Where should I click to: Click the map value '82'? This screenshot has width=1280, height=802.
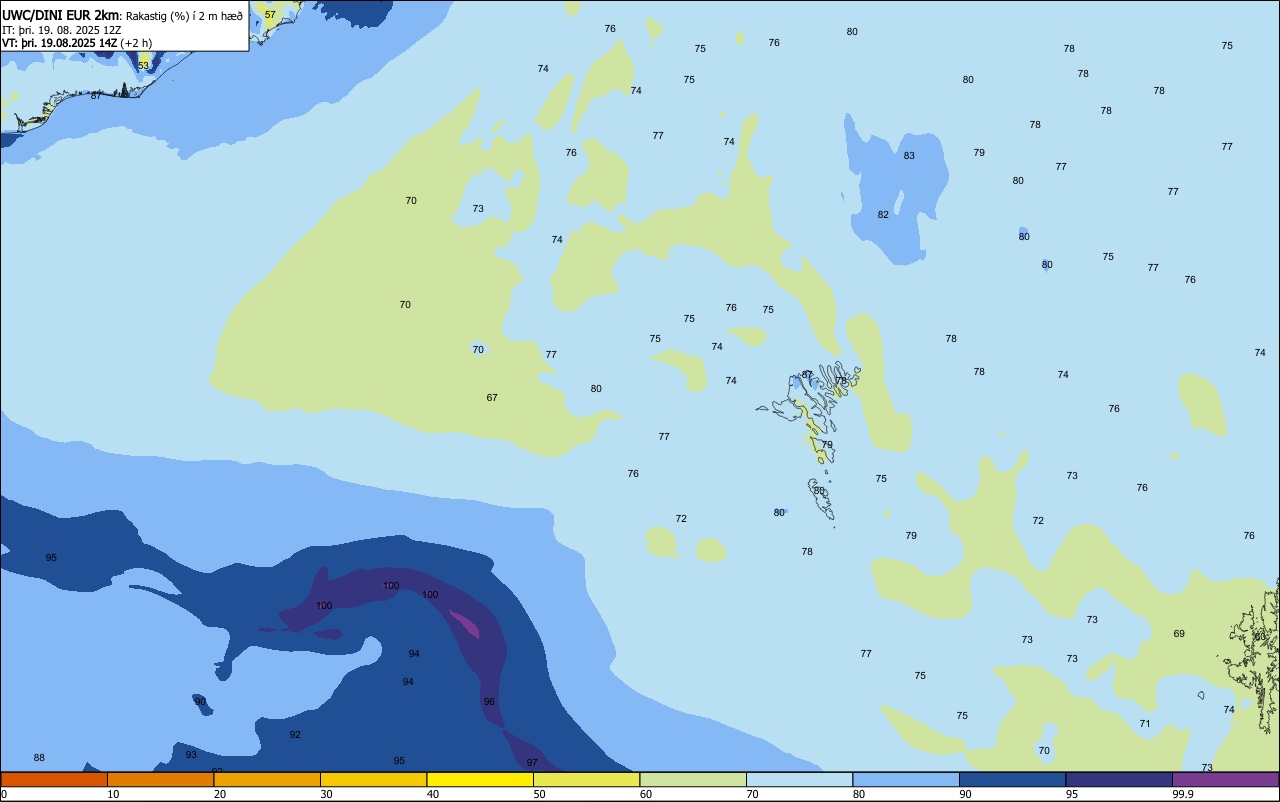(x=883, y=215)
